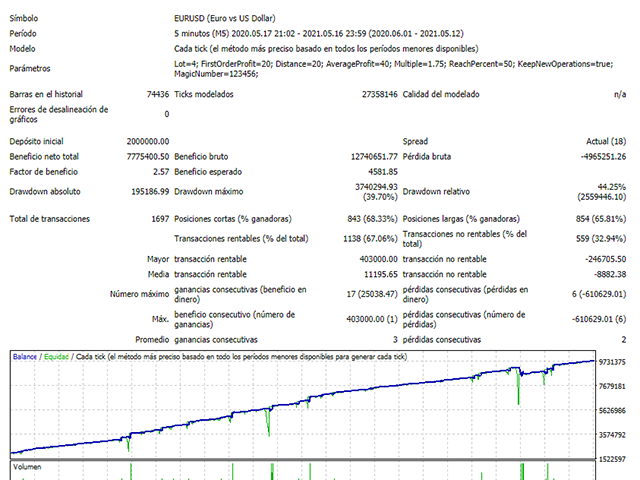
Task: Click chart axis label 1522597
Action: [612, 459]
